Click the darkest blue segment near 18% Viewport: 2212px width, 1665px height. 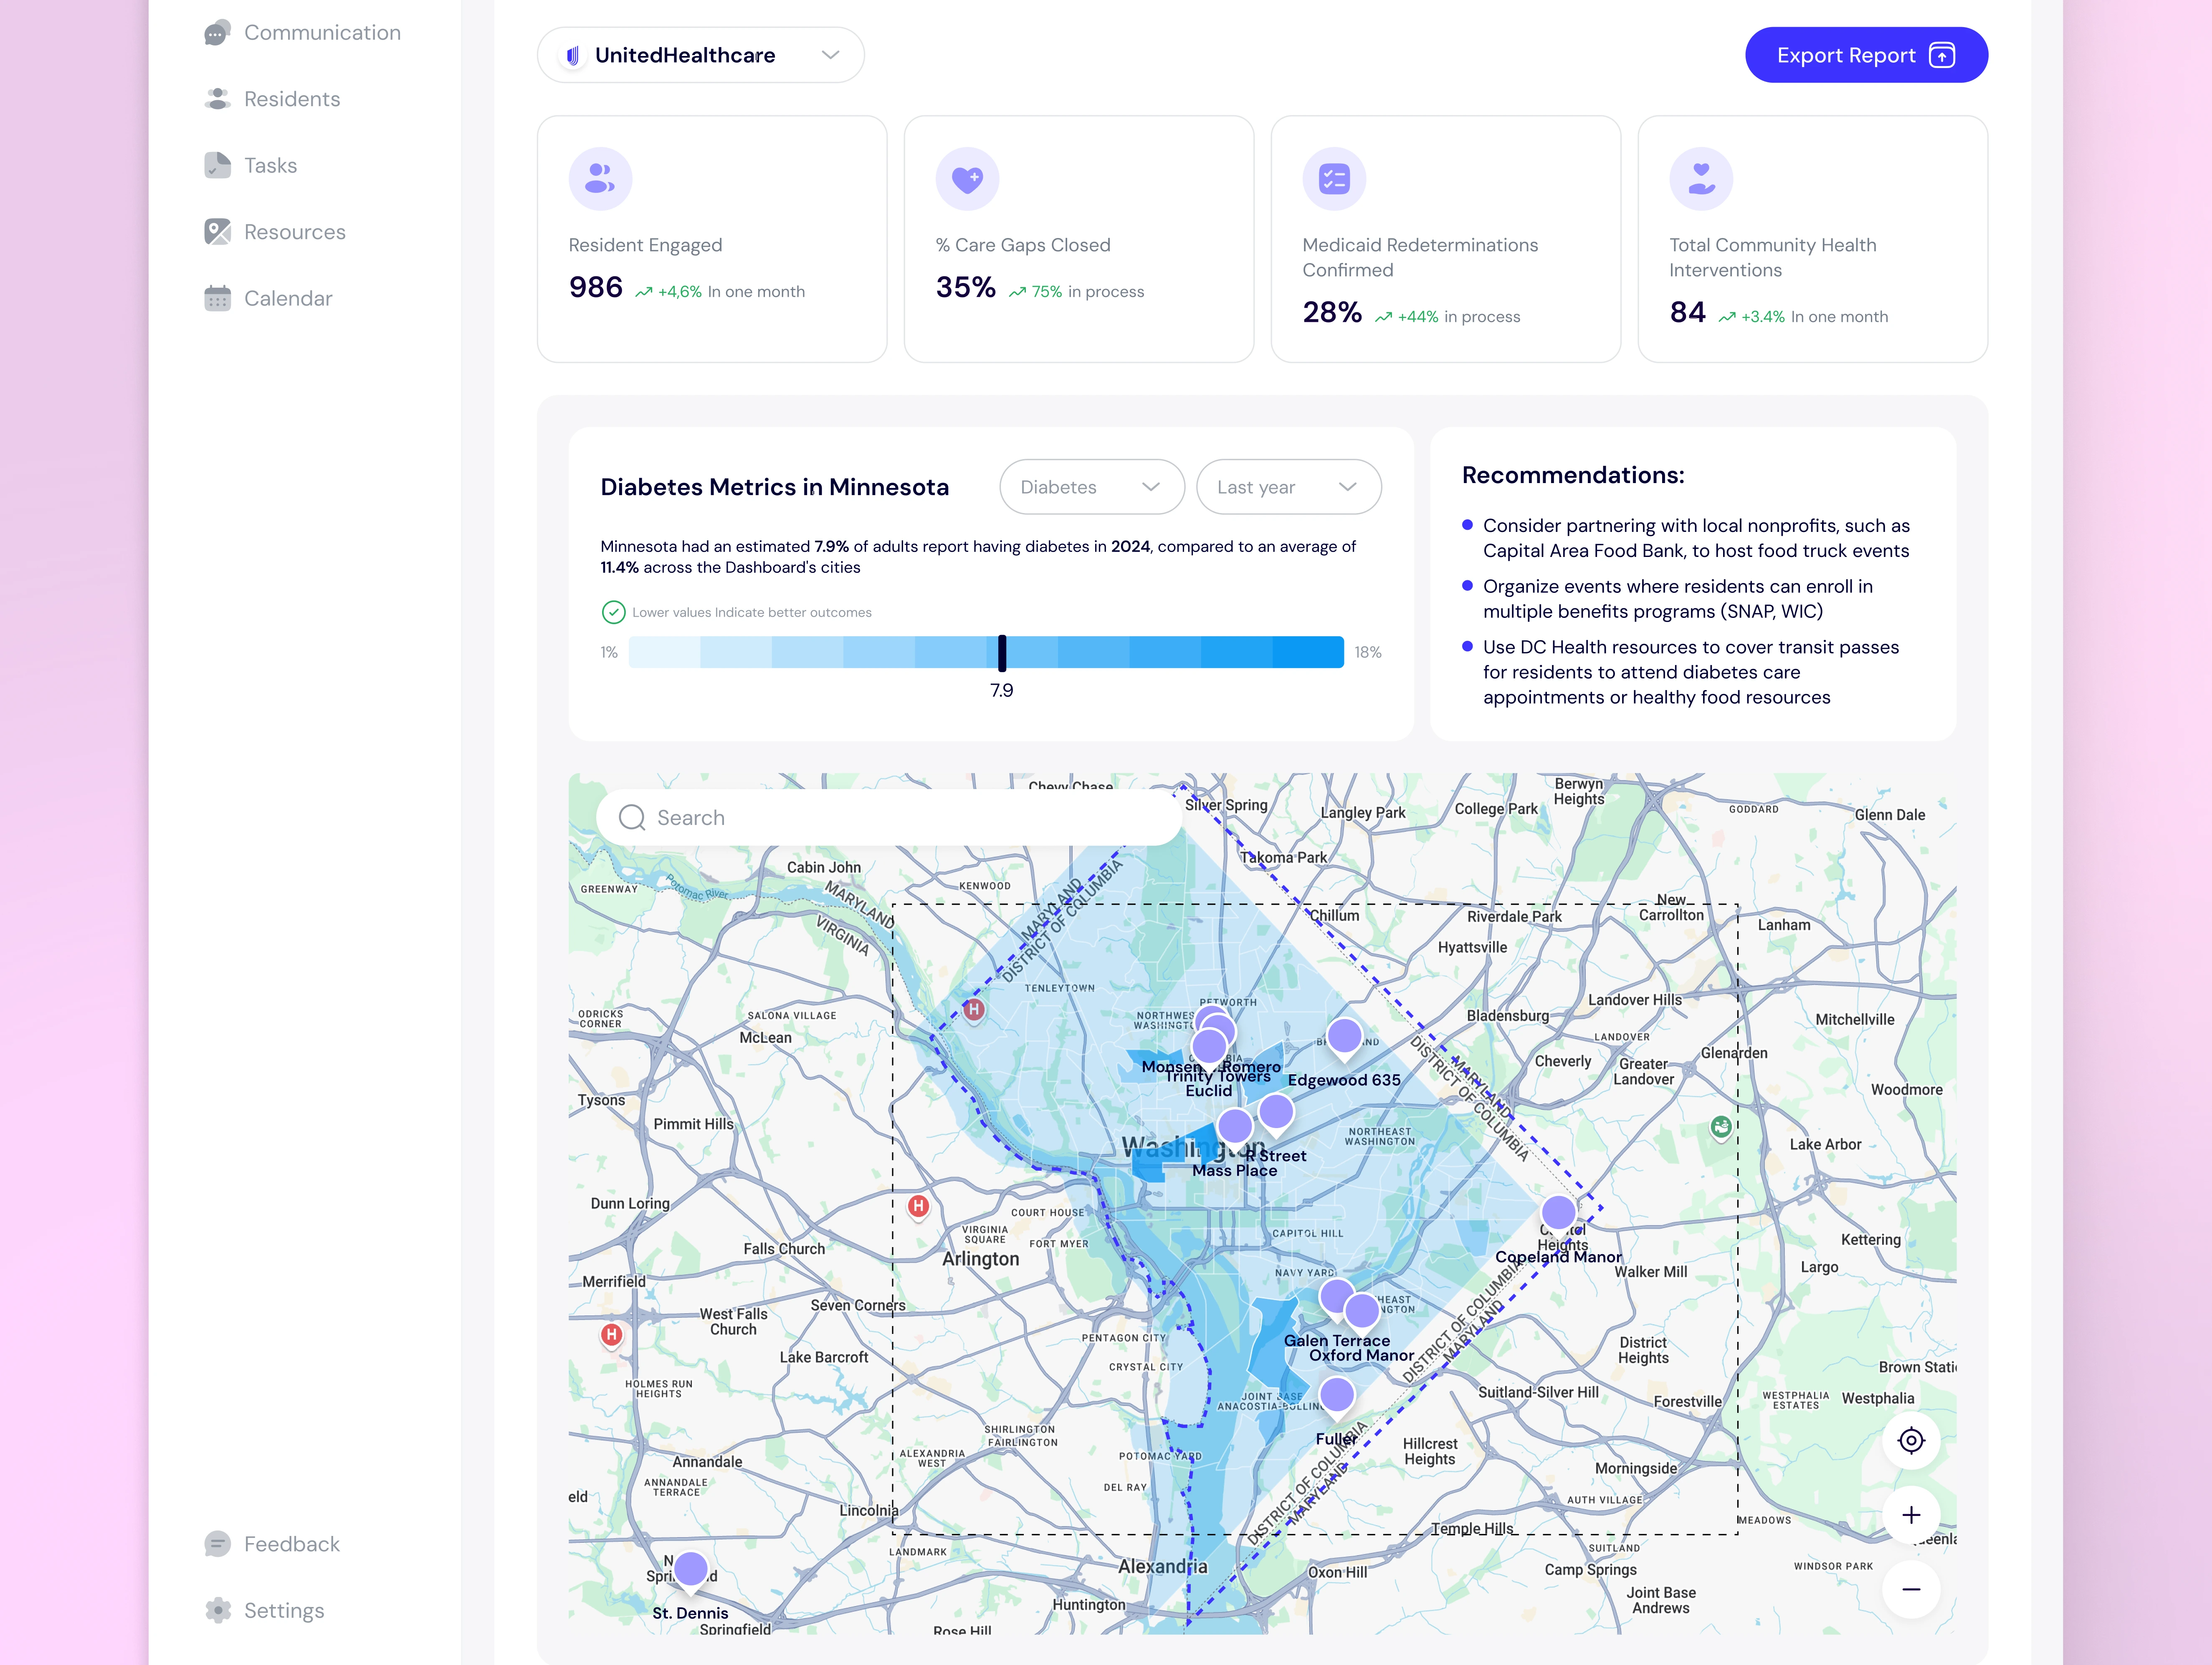[1308, 652]
